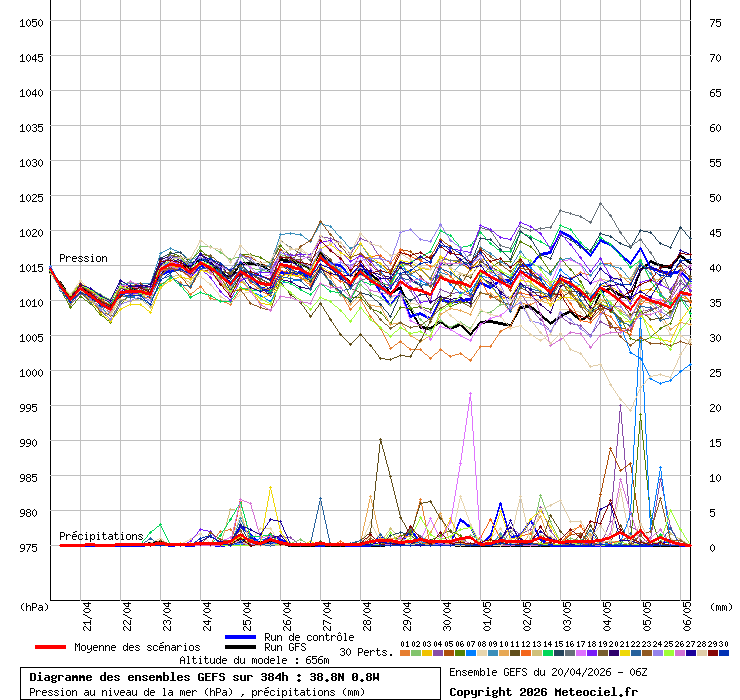Click the Pression label on the chart
This screenshot has height=700, width=740.
(83, 258)
